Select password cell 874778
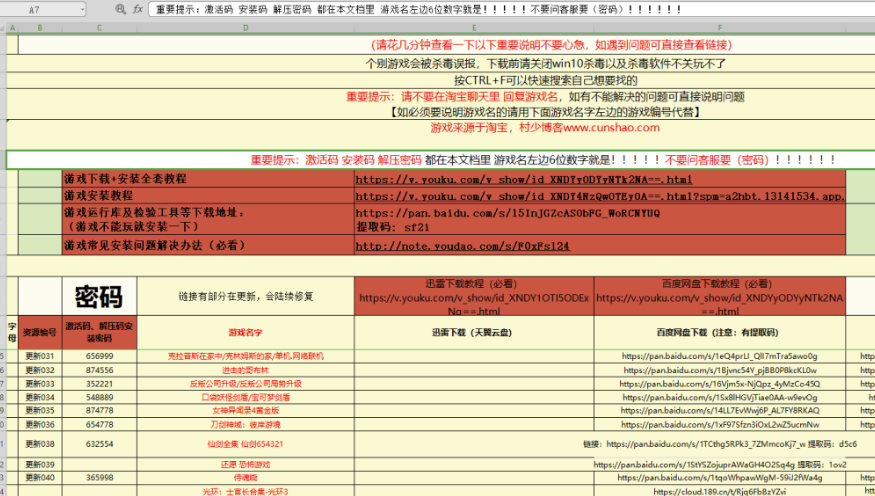The width and height of the screenshot is (875, 496). [x=99, y=411]
